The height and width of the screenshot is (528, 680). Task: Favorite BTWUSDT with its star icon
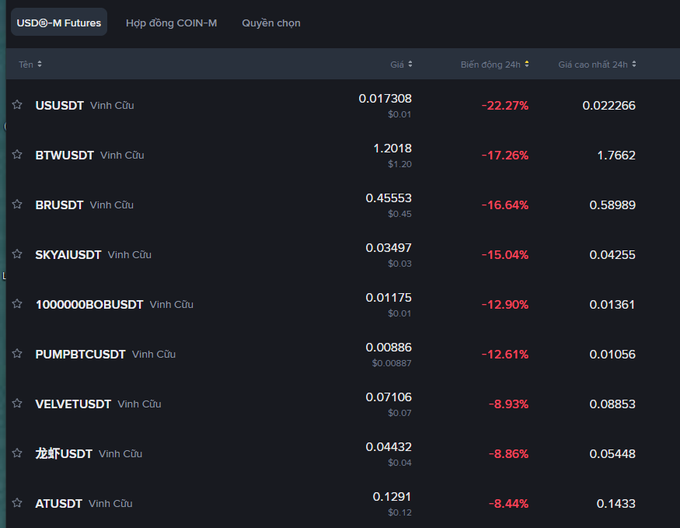pyautogui.click(x=17, y=154)
